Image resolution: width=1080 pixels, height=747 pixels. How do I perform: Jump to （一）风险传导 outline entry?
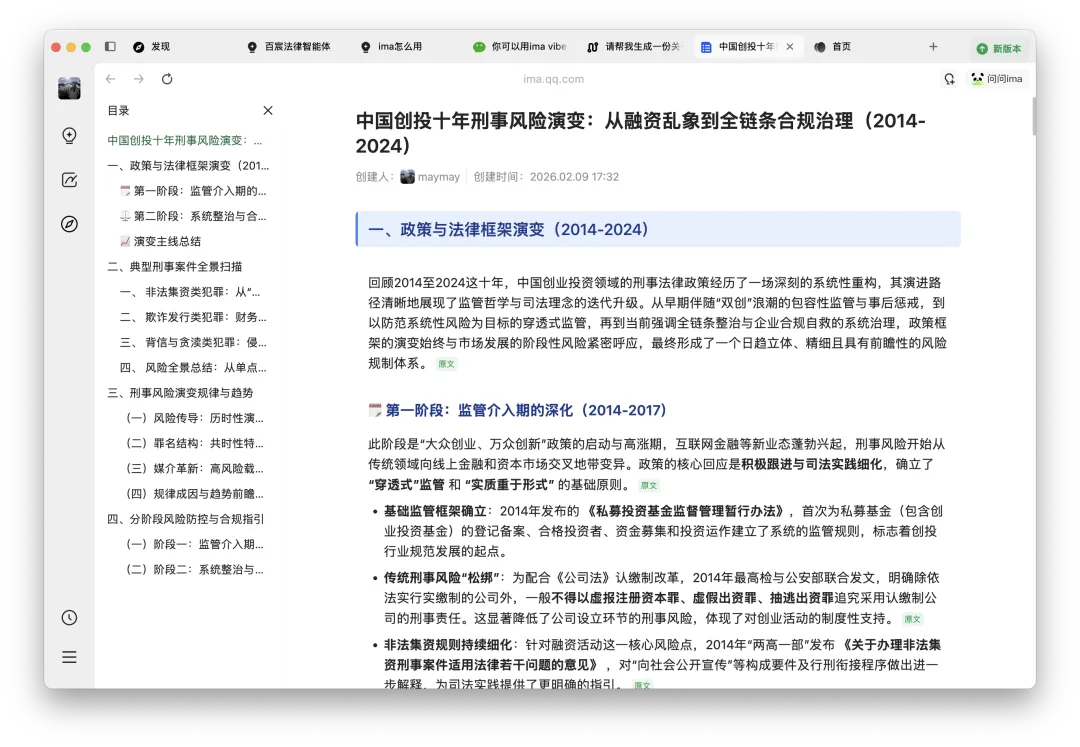(x=194, y=418)
